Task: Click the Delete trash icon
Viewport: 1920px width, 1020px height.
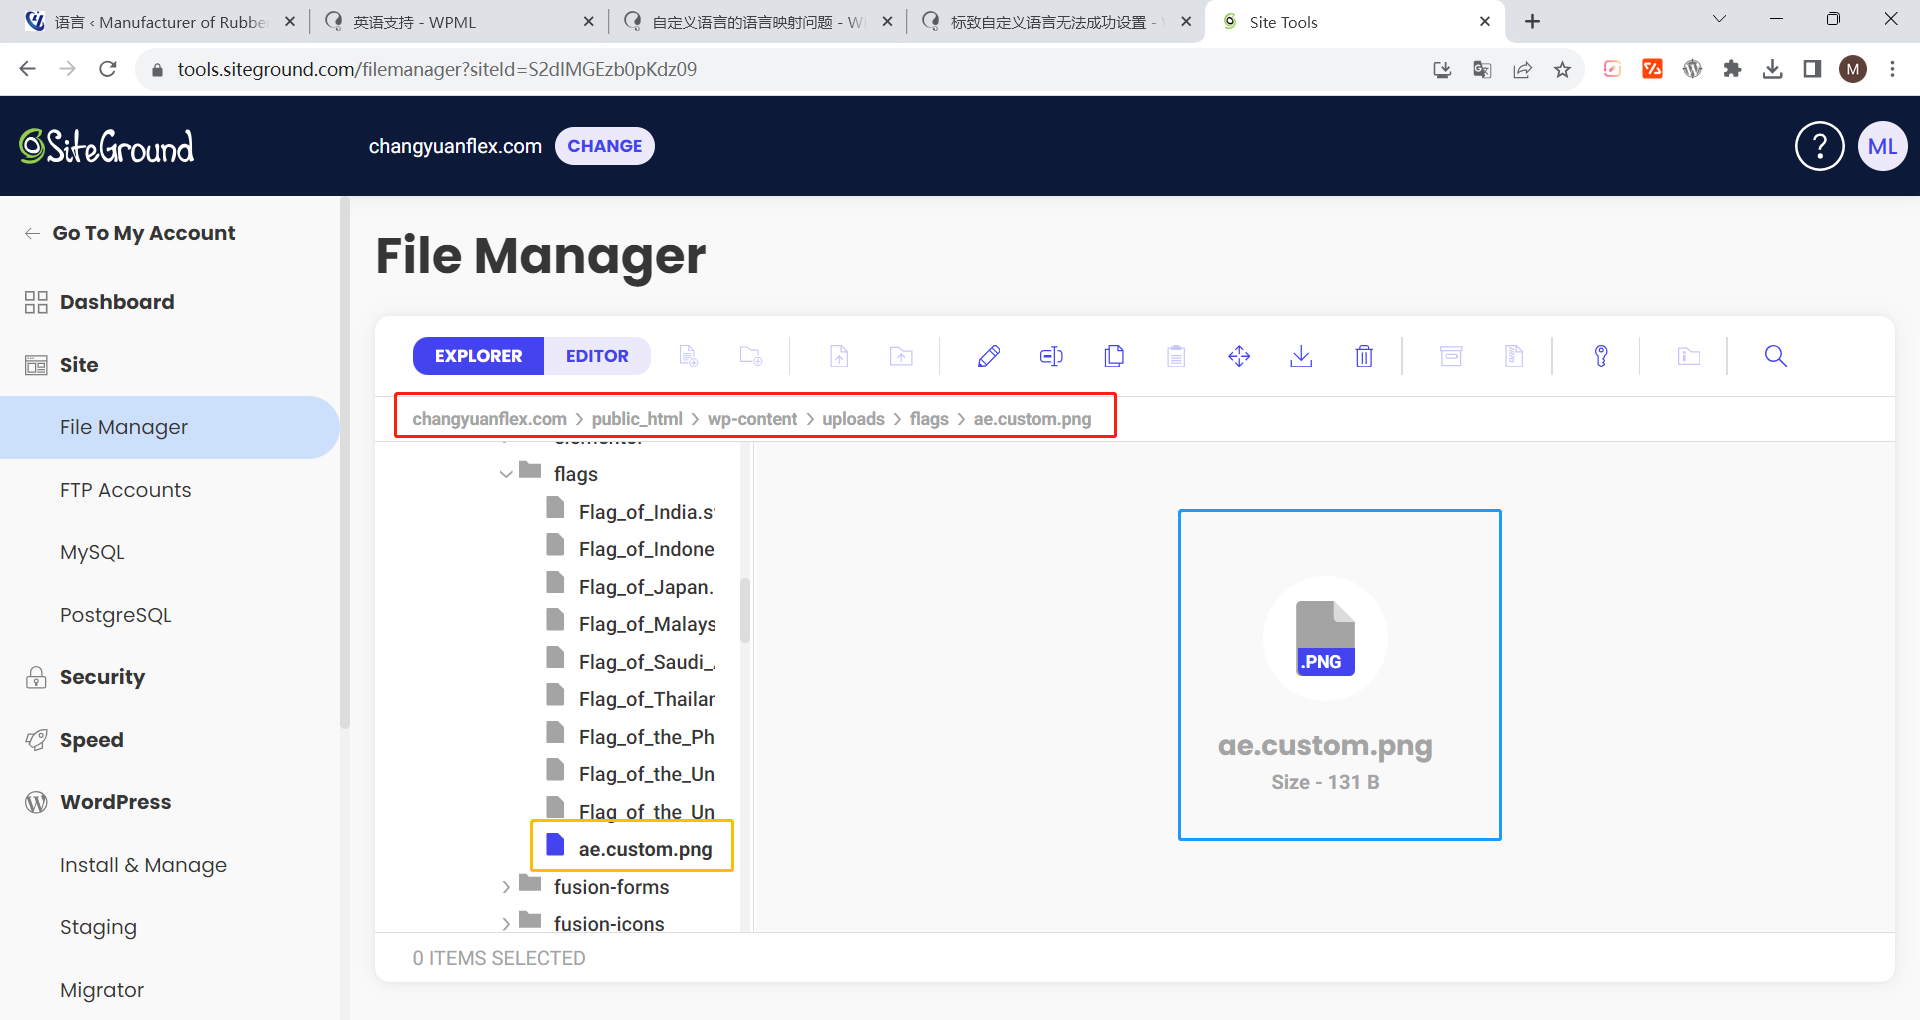Action: [1364, 356]
